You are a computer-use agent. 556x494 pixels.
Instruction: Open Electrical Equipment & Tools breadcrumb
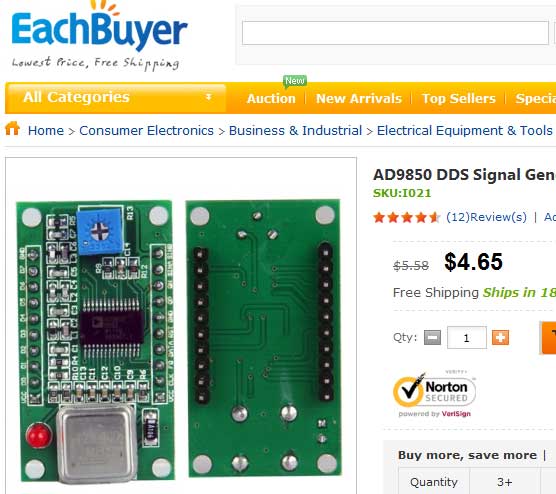[465, 131]
